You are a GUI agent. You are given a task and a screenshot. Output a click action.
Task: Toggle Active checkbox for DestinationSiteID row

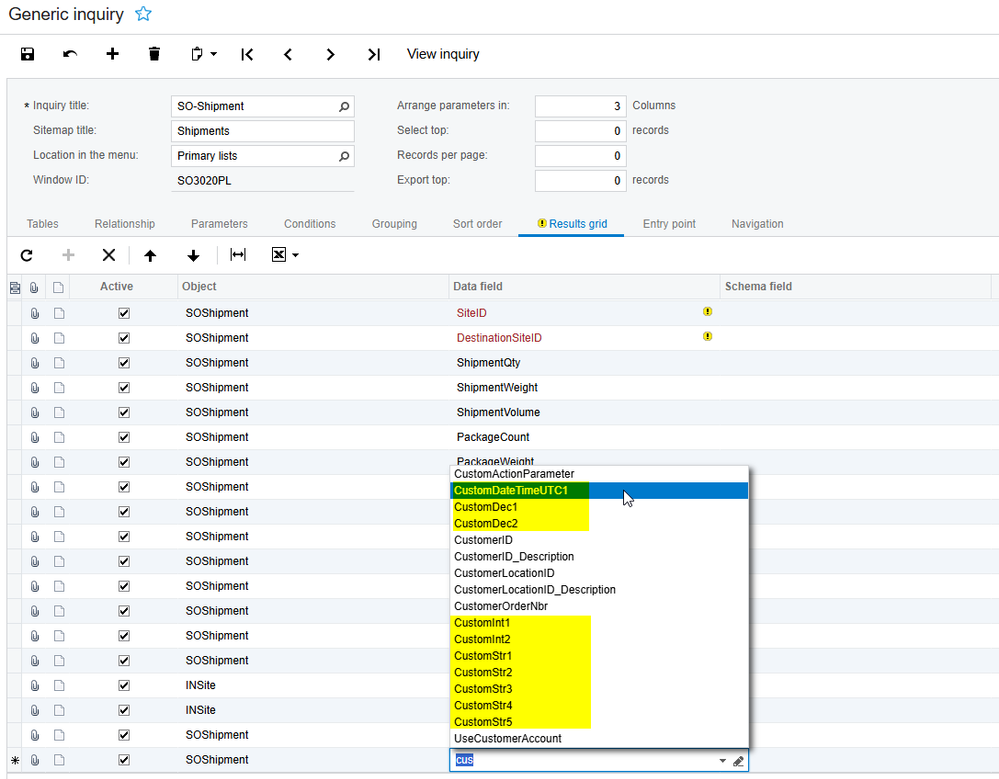click(124, 338)
